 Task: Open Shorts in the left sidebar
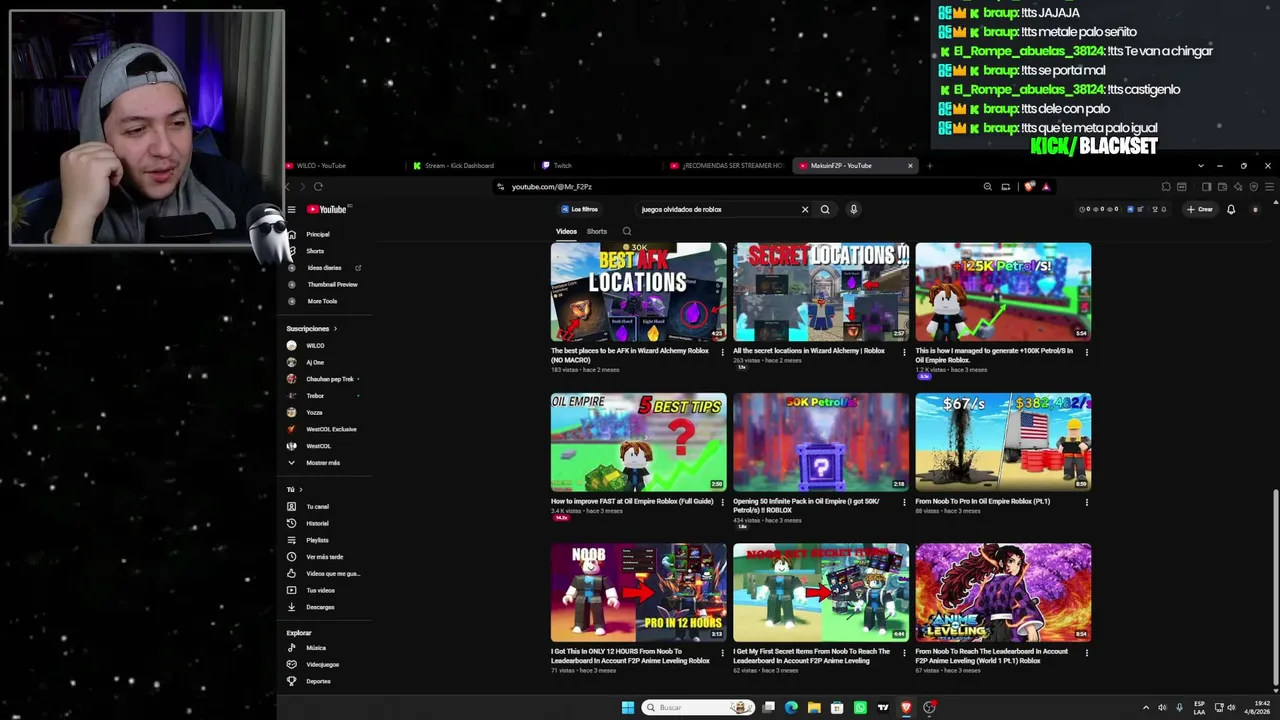[x=315, y=251]
